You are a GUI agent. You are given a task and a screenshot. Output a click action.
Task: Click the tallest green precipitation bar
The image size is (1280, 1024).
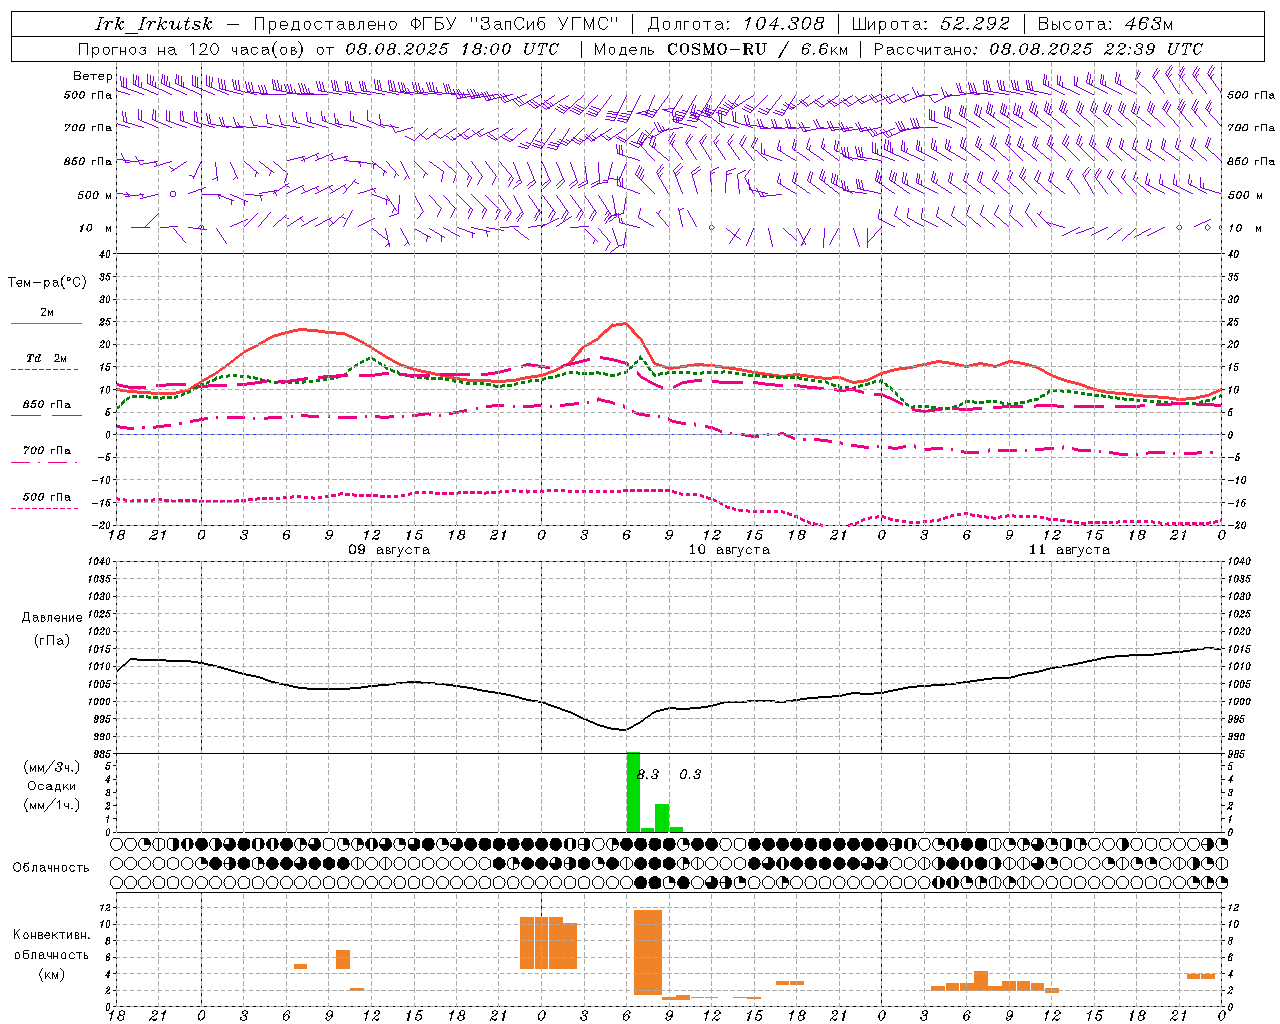point(633,792)
